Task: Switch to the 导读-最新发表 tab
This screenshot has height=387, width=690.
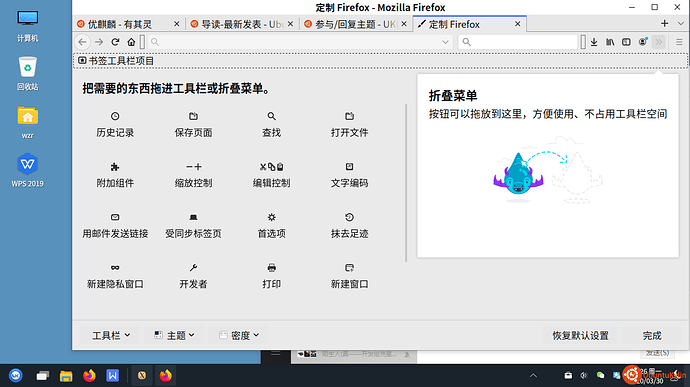Action: pos(242,24)
